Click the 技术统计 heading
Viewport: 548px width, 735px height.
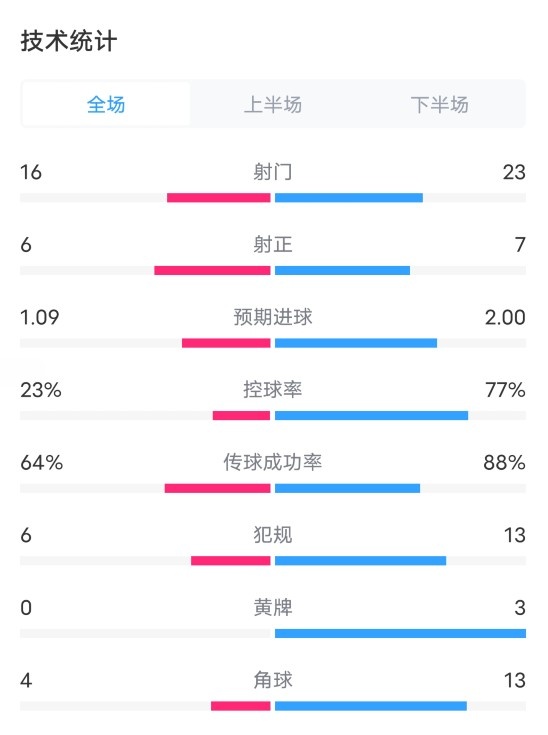pyautogui.click(x=68, y=41)
